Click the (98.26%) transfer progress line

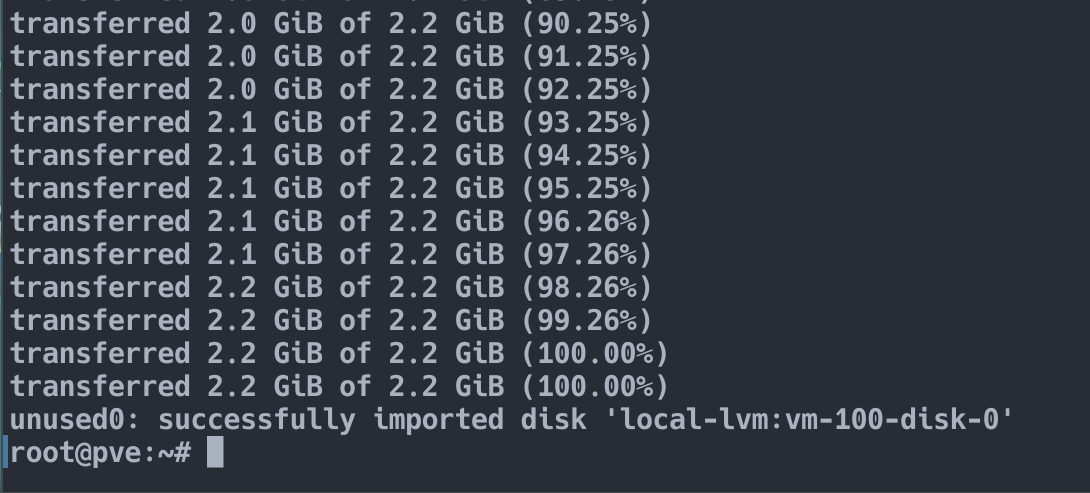[330, 287]
